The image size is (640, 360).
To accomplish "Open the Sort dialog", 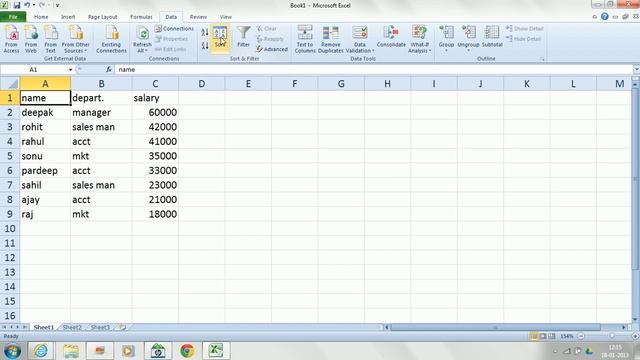I will (x=220, y=37).
